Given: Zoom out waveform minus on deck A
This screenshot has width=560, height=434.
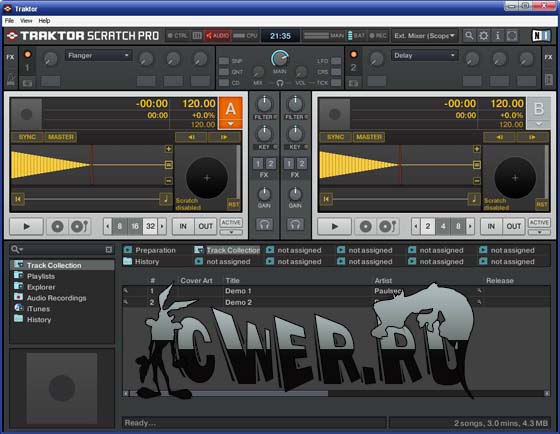Looking at the screenshot, I should [x=169, y=181].
